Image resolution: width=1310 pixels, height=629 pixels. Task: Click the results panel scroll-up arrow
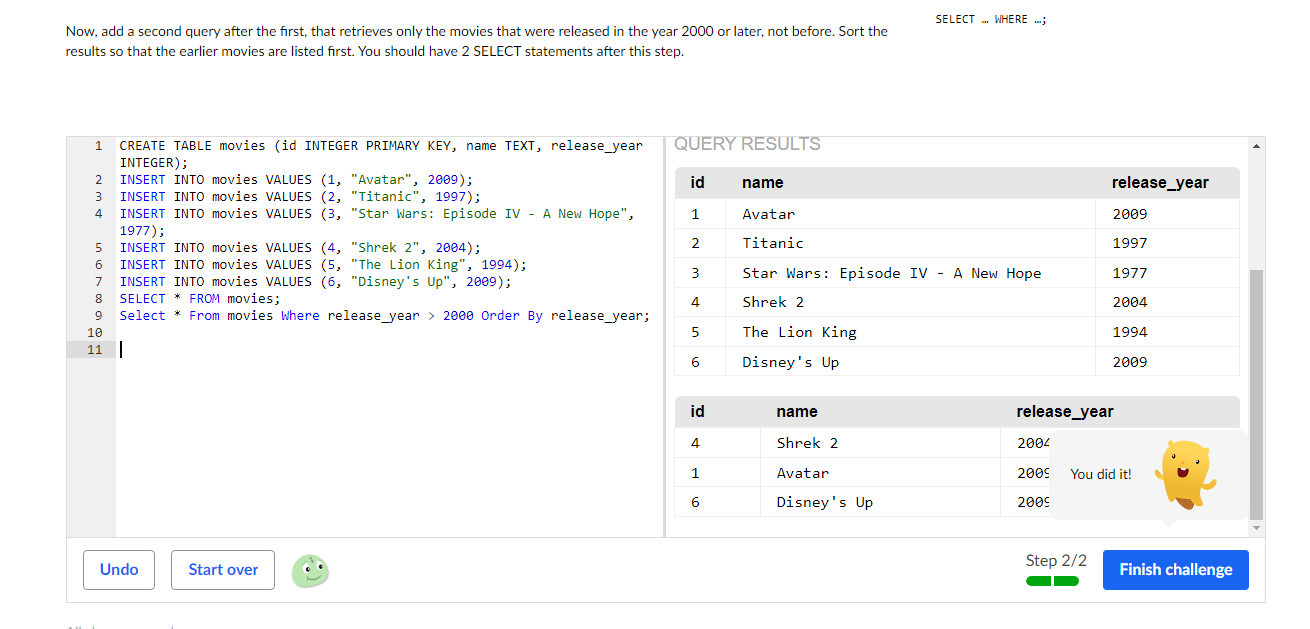[1257, 146]
